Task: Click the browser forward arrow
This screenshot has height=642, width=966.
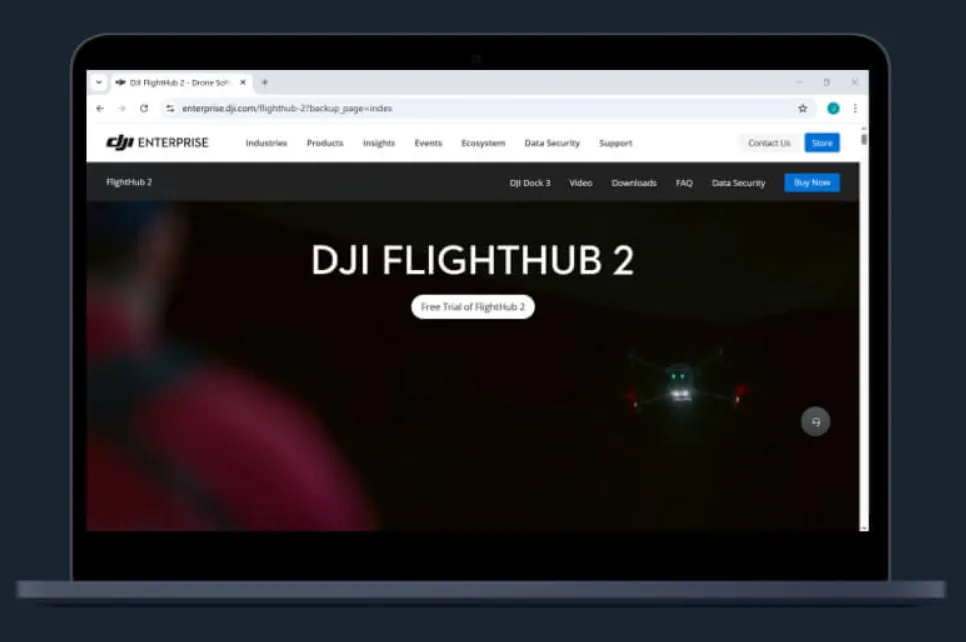Action: (x=120, y=108)
